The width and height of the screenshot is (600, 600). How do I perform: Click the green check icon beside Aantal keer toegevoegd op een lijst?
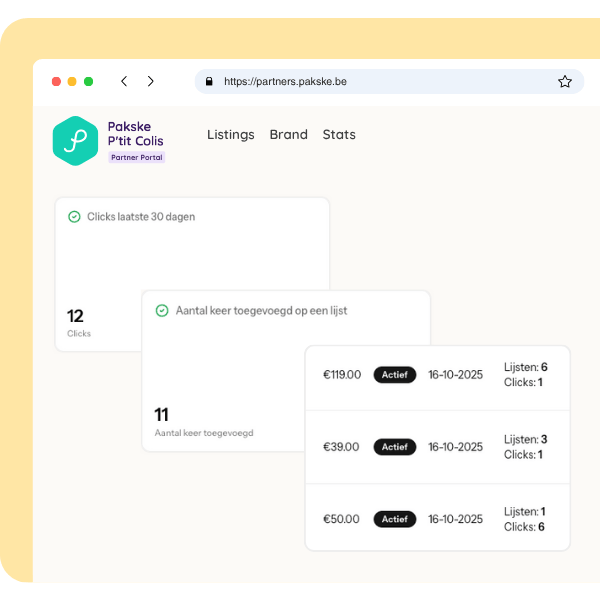(x=162, y=310)
